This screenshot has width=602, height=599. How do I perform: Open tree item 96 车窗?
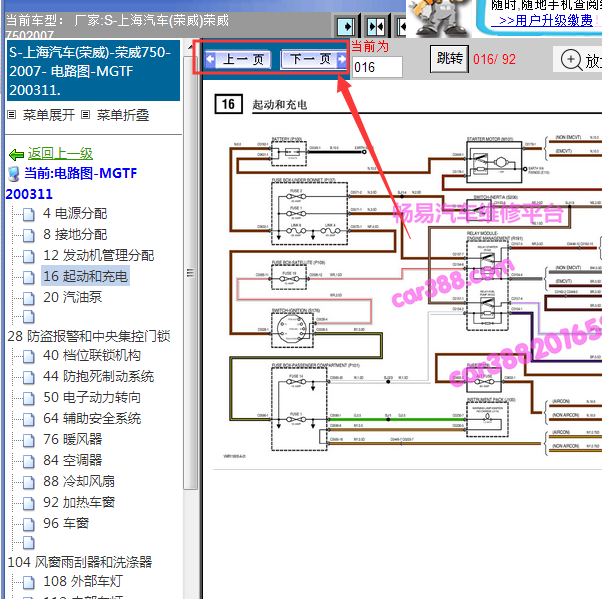coord(66,523)
